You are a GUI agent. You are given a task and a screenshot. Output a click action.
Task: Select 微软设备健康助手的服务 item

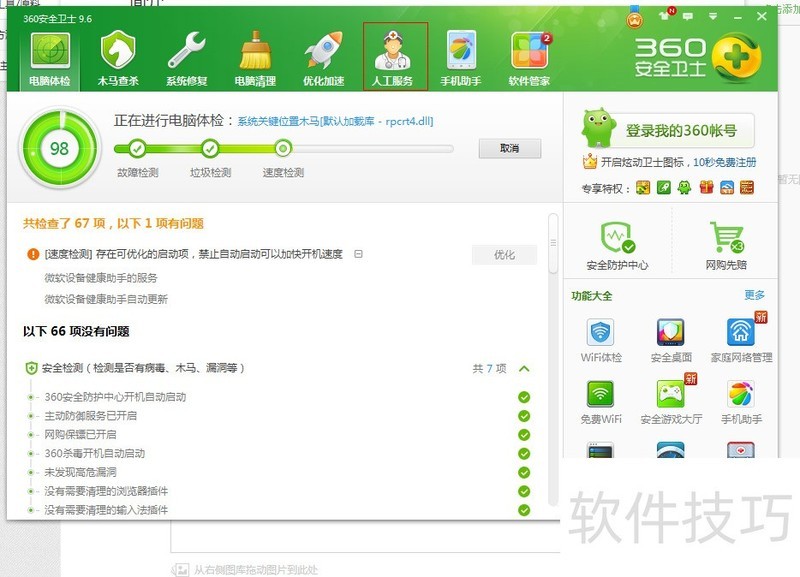[101, 278]
